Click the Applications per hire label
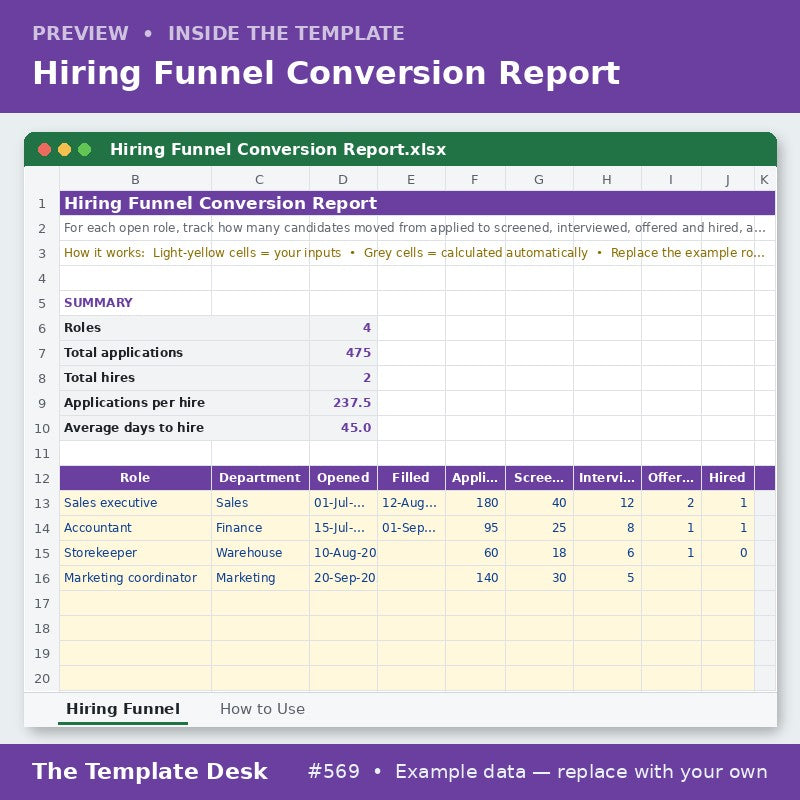Image resolution: width=800 pixels, height=800 pixels. (x=184, y=403)
